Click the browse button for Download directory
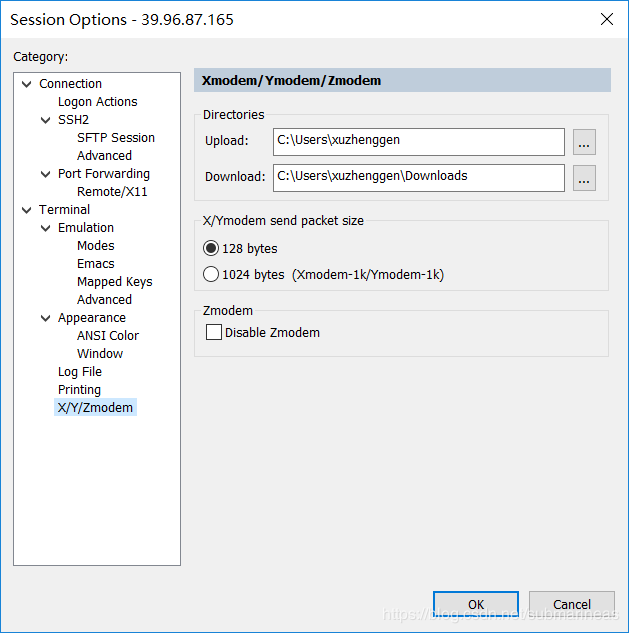 584,178
